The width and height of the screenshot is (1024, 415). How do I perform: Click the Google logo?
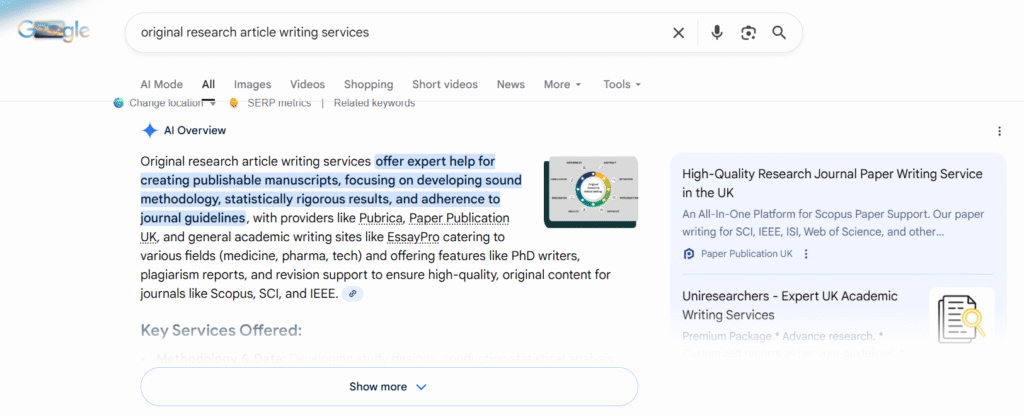(55, 31)
